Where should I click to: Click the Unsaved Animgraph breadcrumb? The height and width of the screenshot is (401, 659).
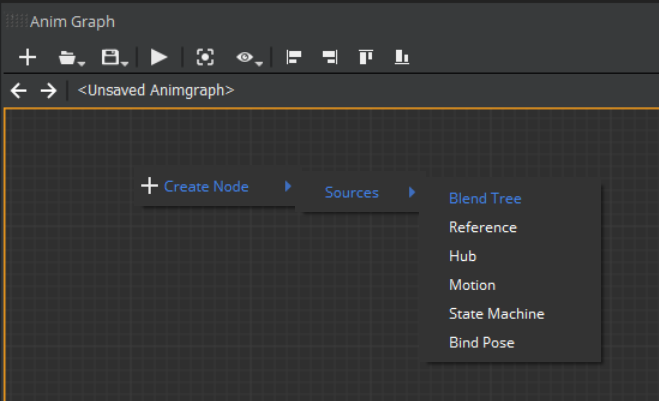(x=156, y=91)
